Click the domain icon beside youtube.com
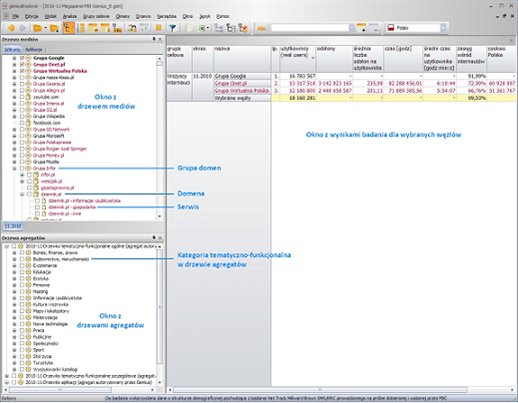The height and width of the screenshot is (403, 518). (x=29, y=97)
